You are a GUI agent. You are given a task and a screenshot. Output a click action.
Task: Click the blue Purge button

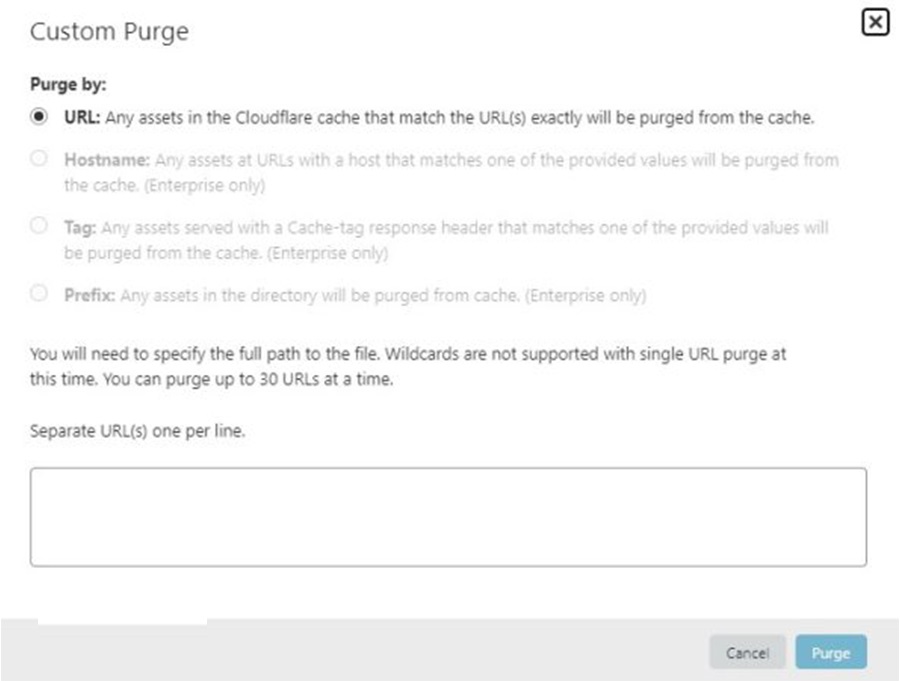point(830,653)
